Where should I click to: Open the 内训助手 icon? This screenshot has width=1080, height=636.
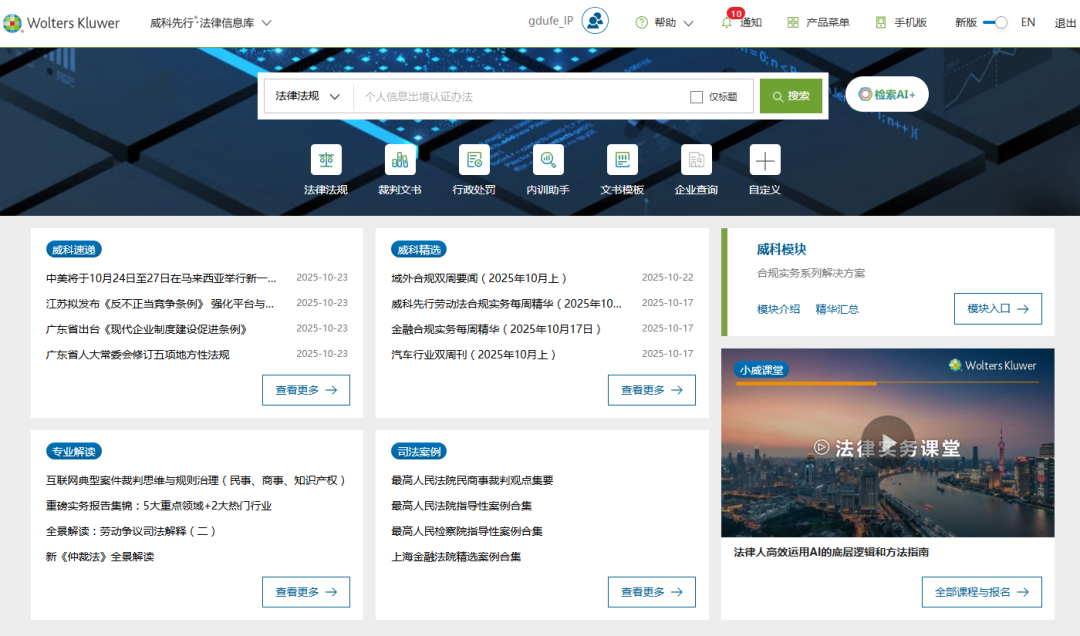pyautogui.click(x=548, y=160)
